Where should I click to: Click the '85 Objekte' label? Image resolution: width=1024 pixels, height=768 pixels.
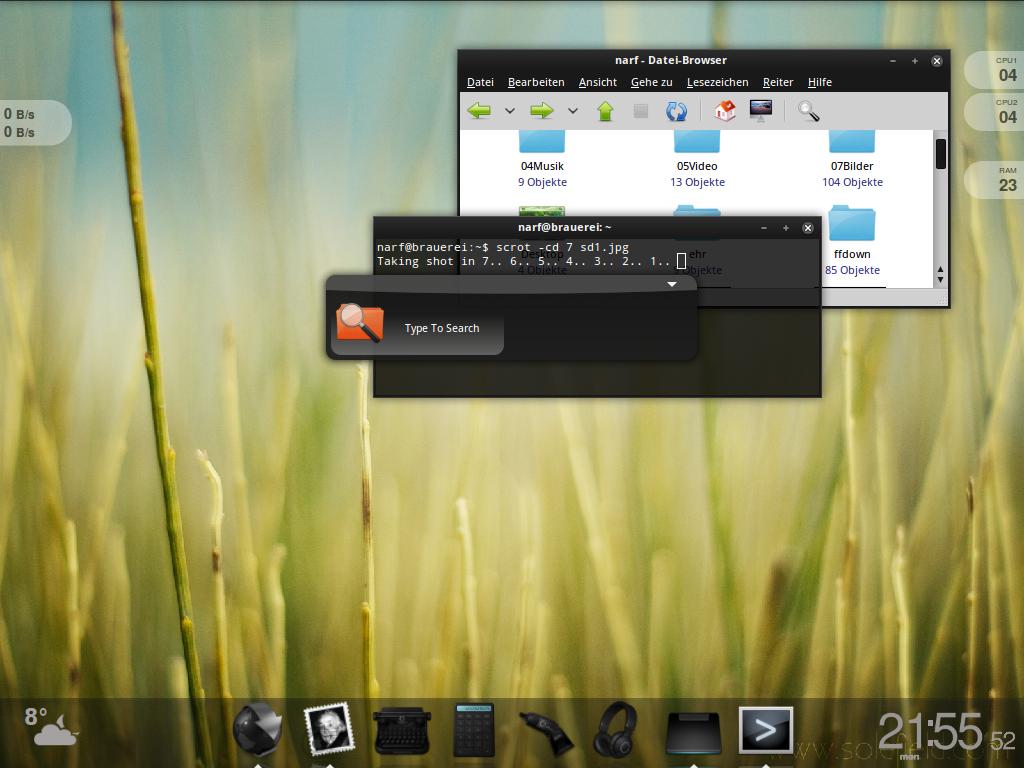852,270
